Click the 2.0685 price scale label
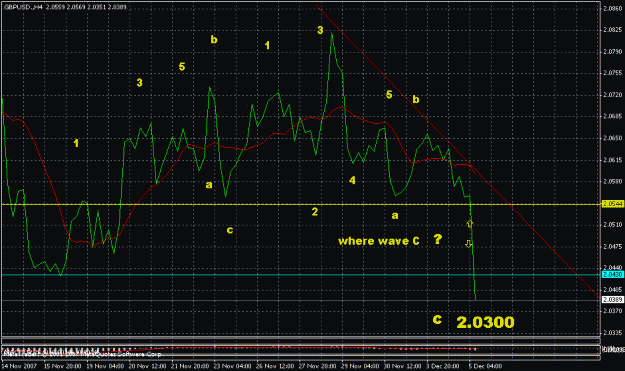Image resolution: width=625 pixels, height=371 pixels. (x=613, y=116)
